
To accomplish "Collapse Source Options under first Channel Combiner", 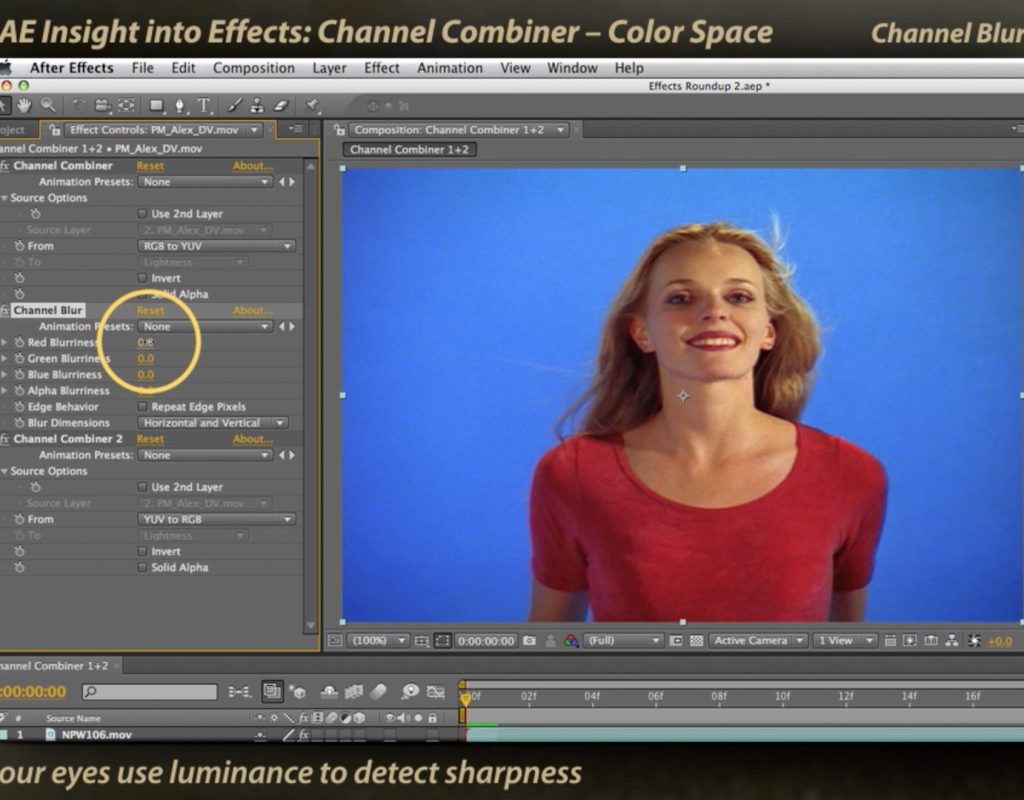I will (5, 198).
